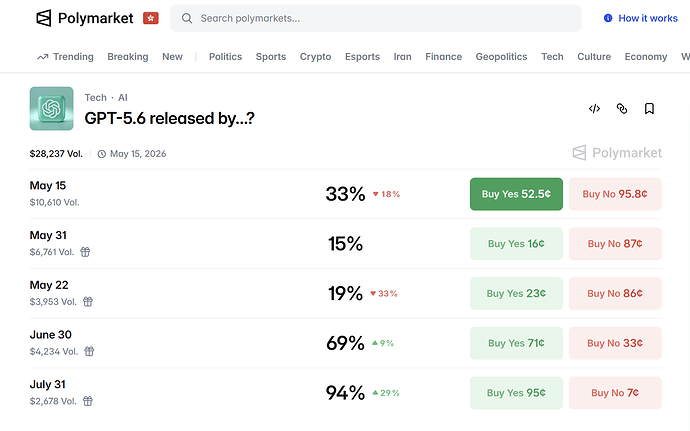Click the $6,761 Vol. text
This screenshot has width=690, height=431.
click(x=52, y=252)
